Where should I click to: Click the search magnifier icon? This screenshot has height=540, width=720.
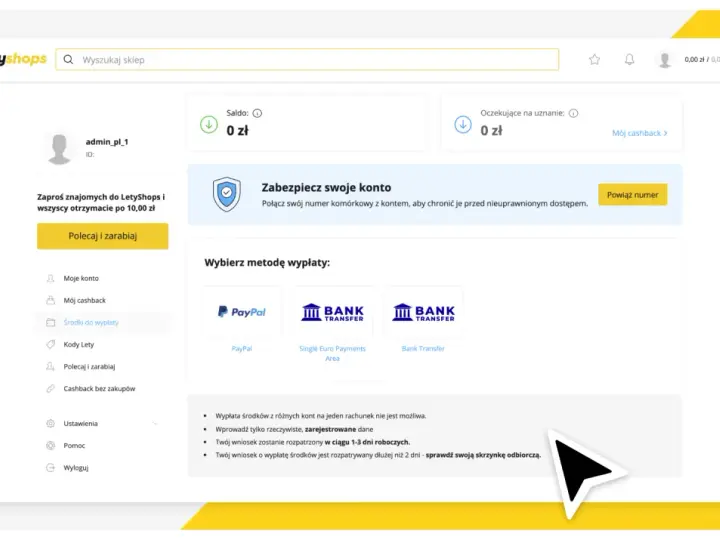click(68, 60)
